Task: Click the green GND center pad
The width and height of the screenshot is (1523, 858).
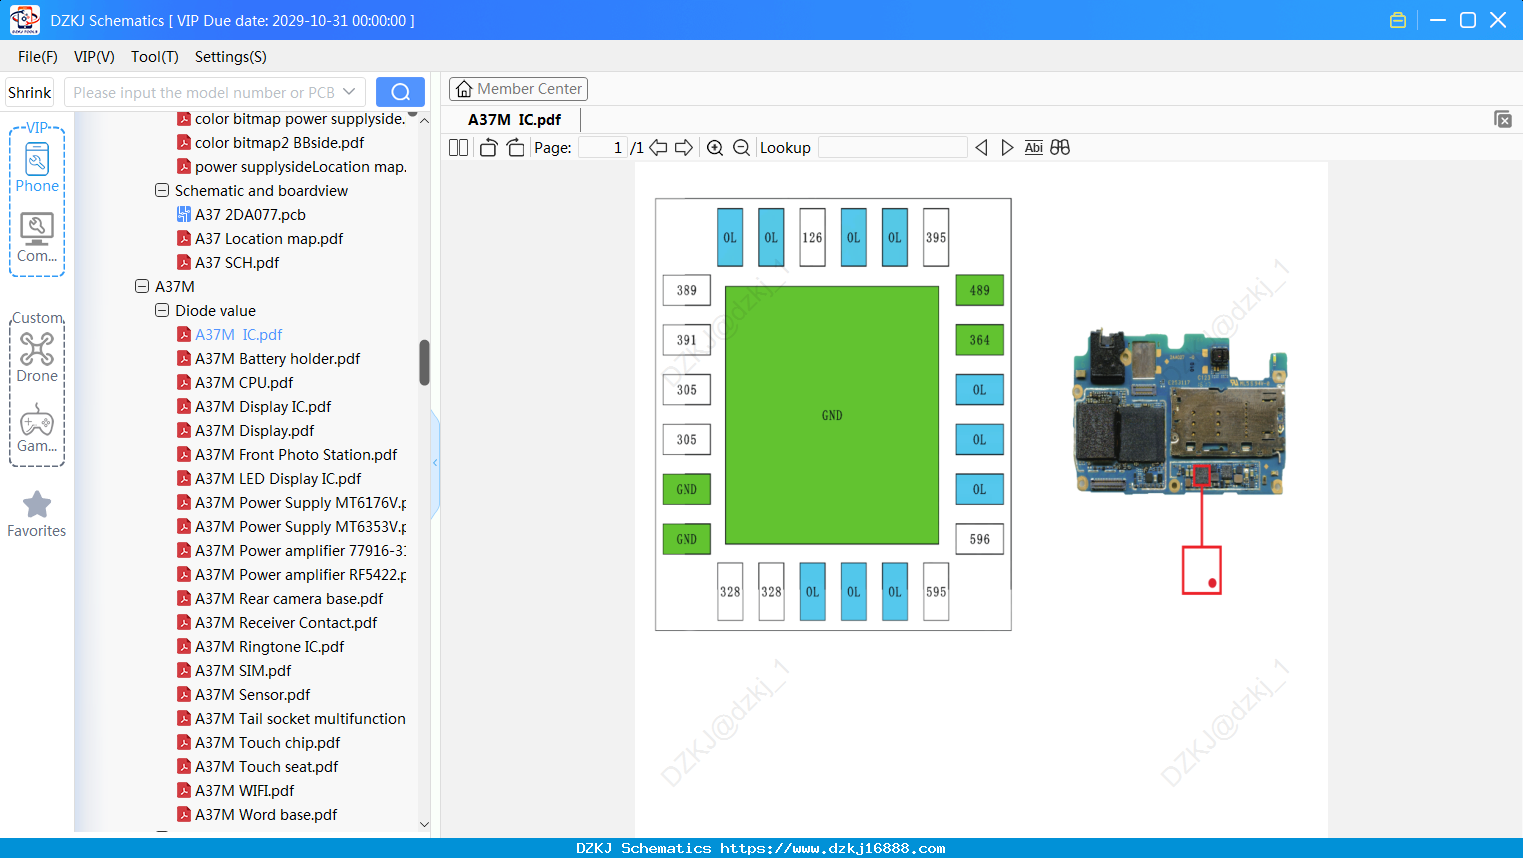Action: (832, 415)
